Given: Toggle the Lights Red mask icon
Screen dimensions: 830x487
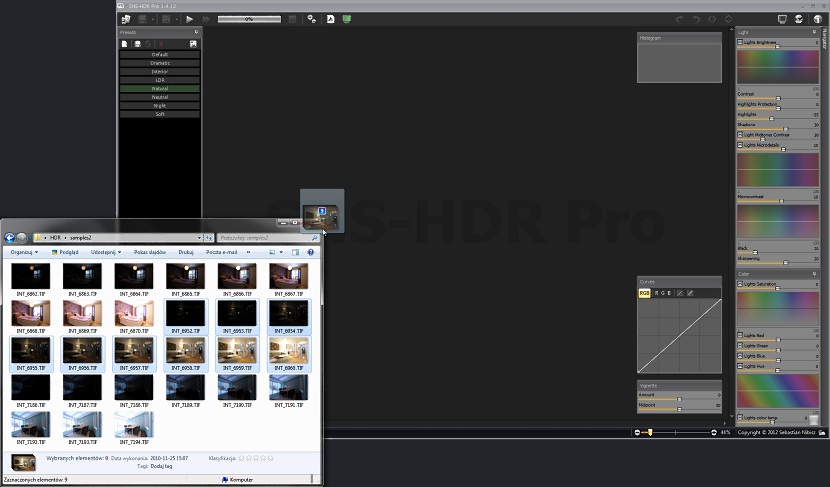Looking at the screenshot, I should [x=740, y=336].
